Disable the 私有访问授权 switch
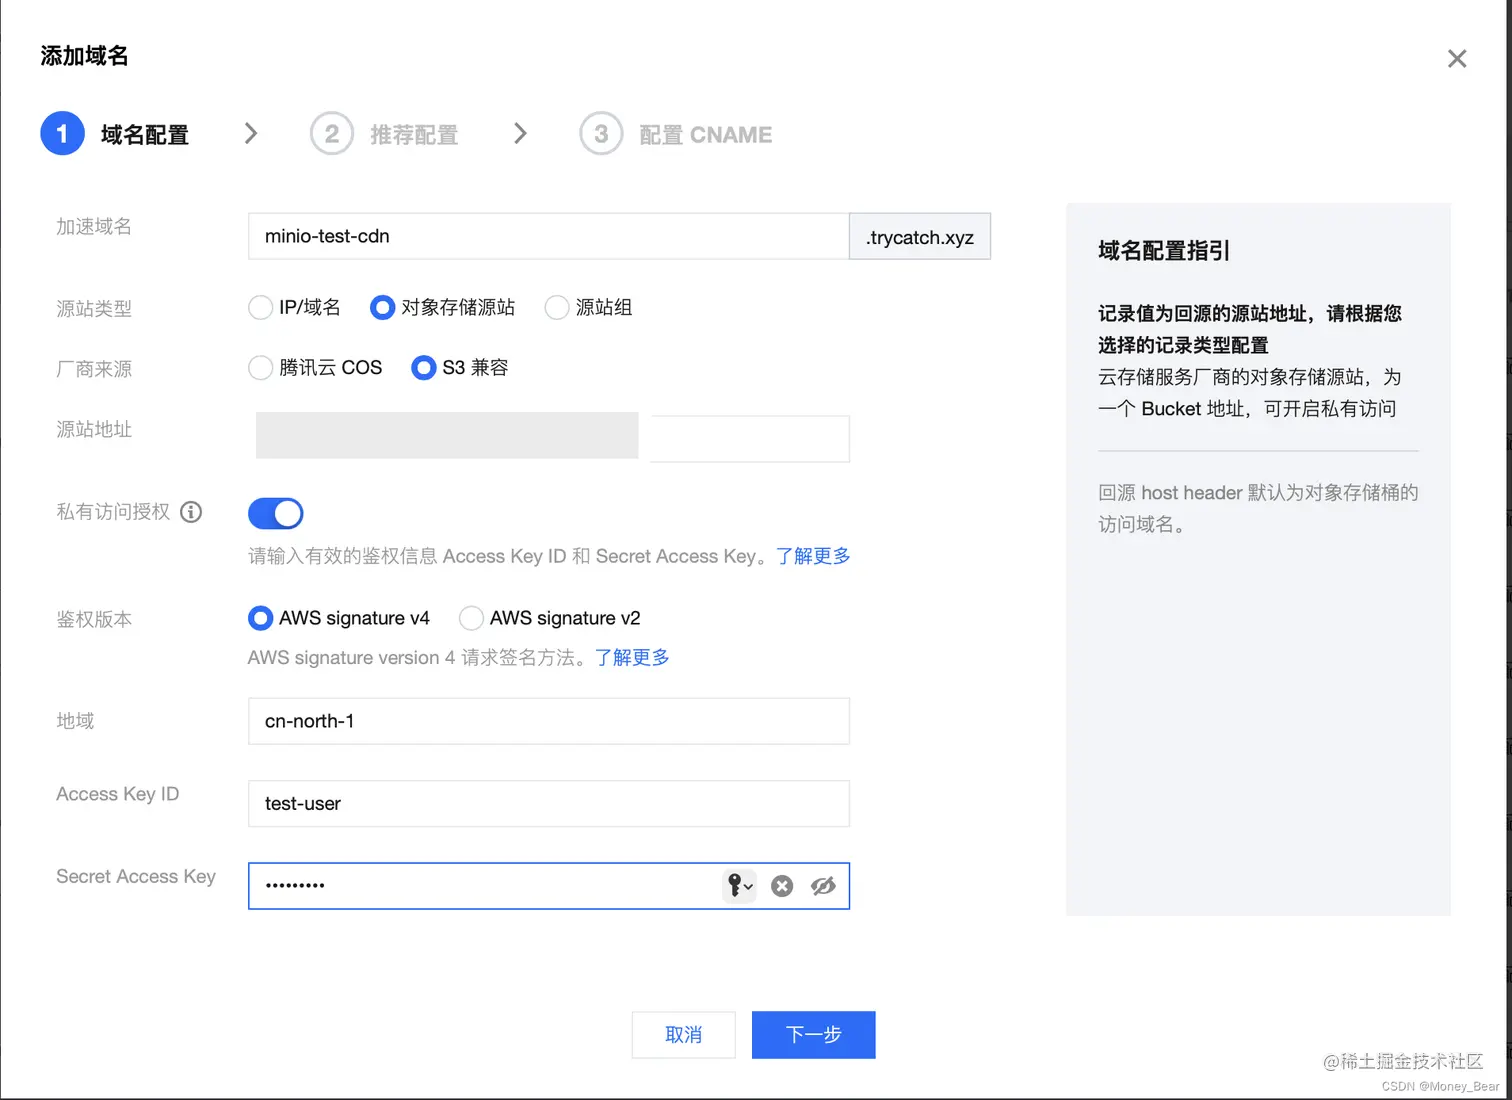The image size is (1512, 1100). tap(275, 513)
